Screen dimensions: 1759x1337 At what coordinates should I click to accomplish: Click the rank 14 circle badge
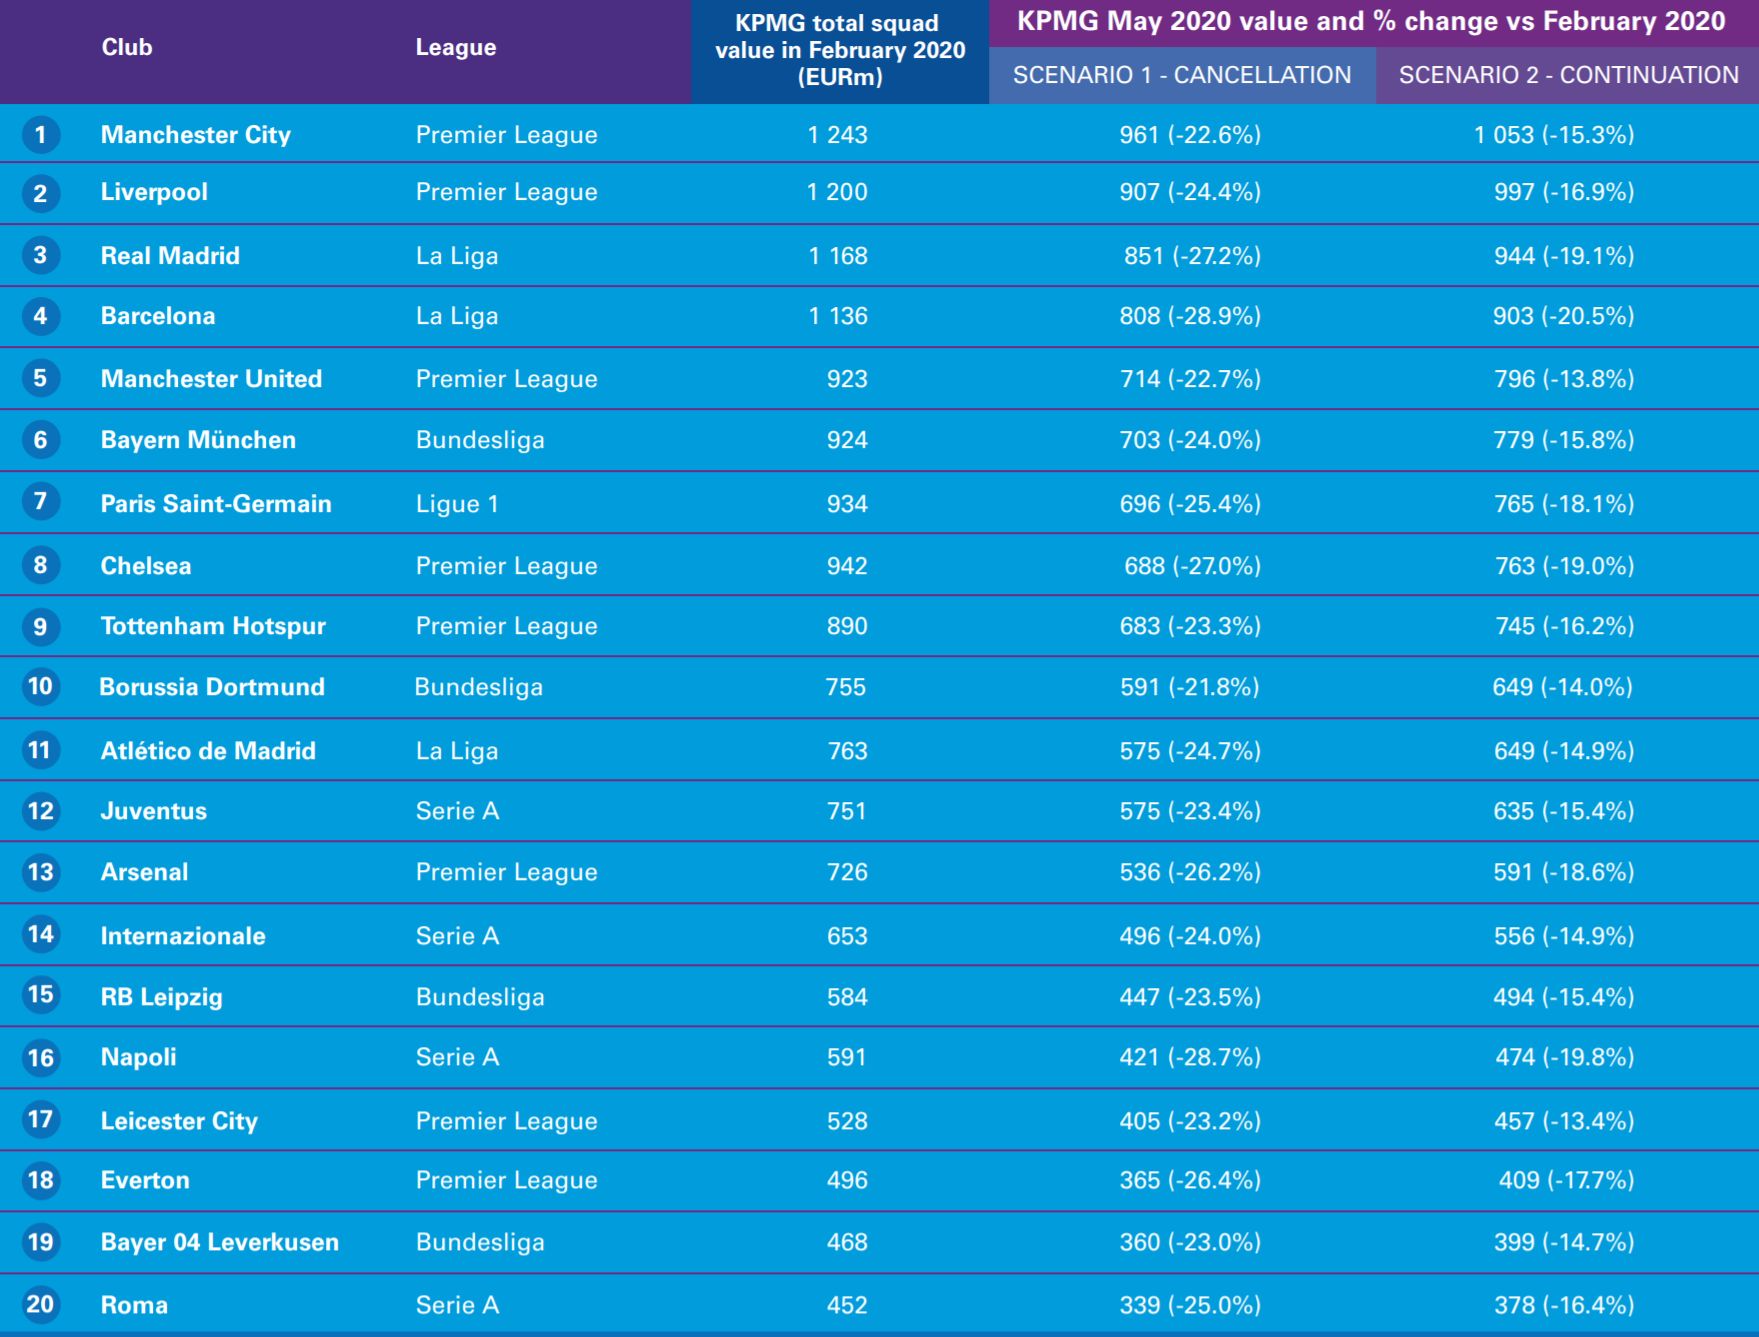(40, 934)
